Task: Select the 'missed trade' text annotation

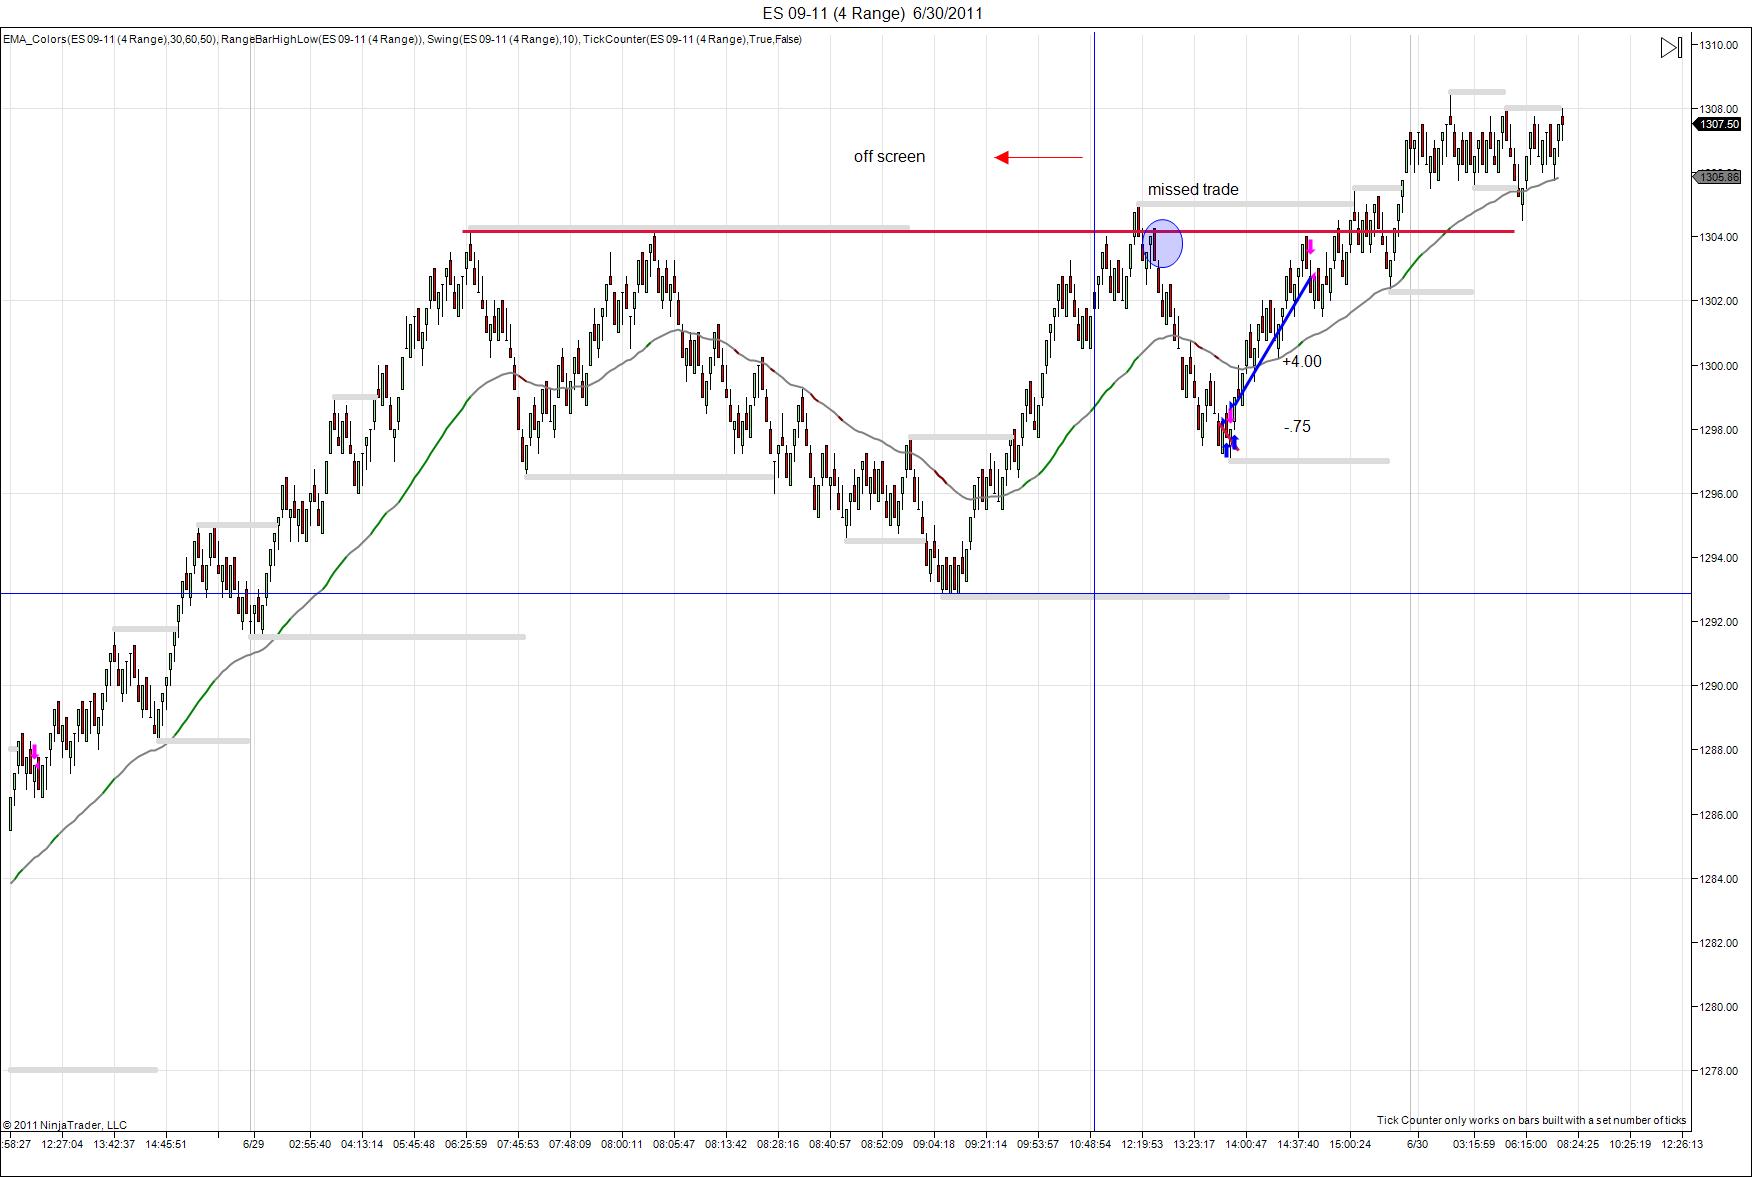Action: tap(1193, 189)
